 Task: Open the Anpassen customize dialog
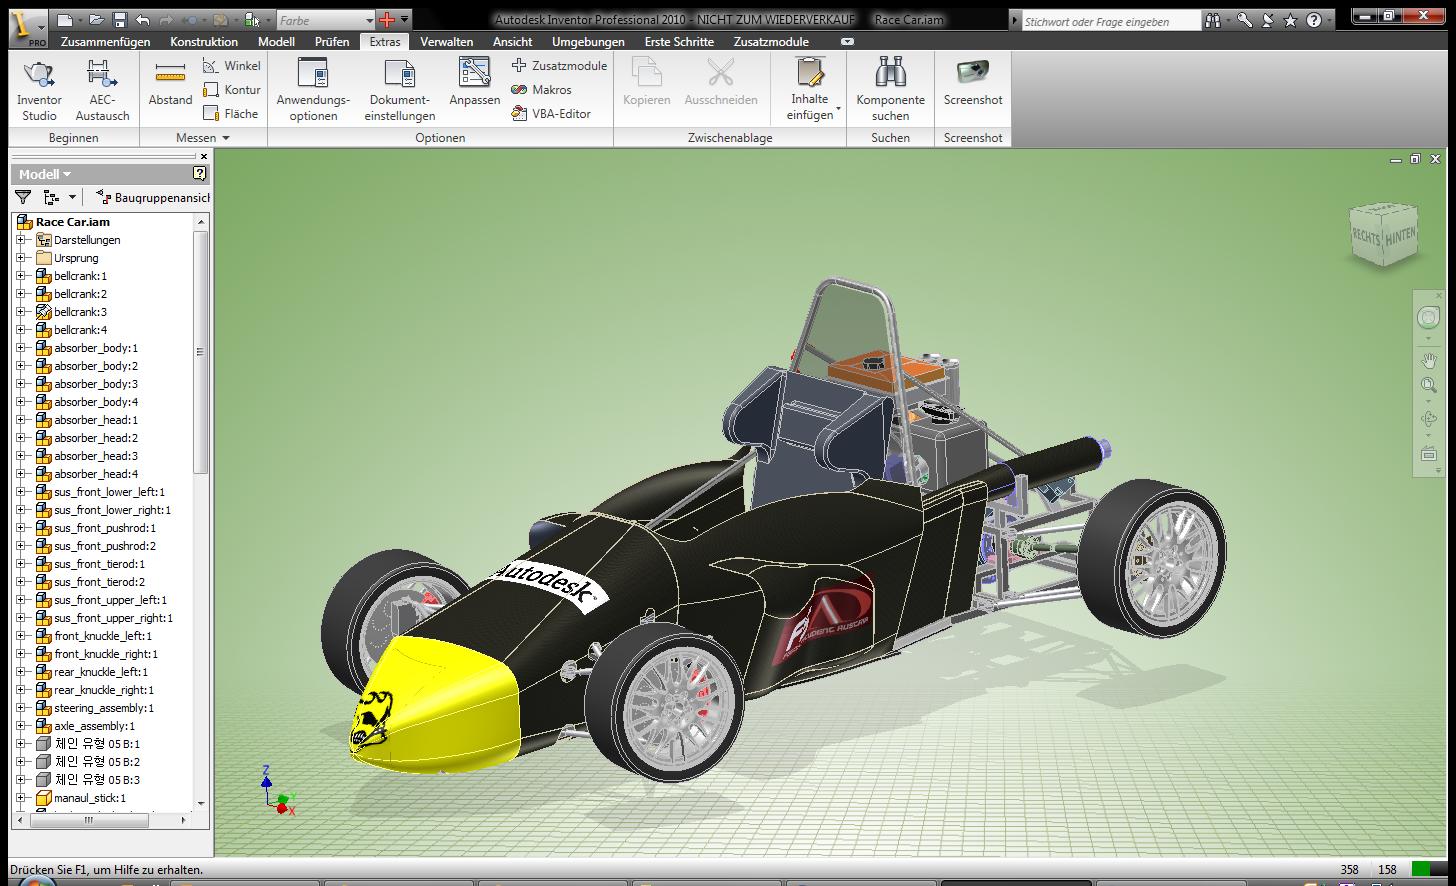[474, 82]
